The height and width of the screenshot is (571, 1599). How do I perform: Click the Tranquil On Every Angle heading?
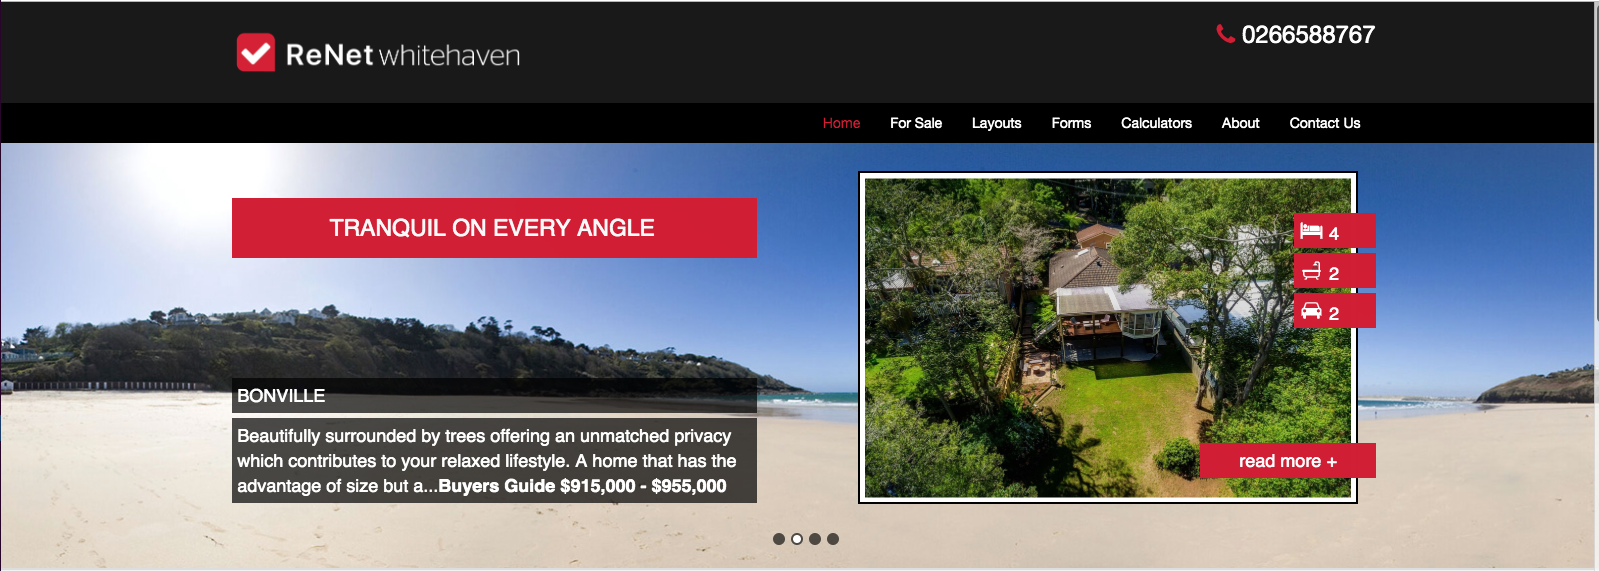[x=494, y=228]
